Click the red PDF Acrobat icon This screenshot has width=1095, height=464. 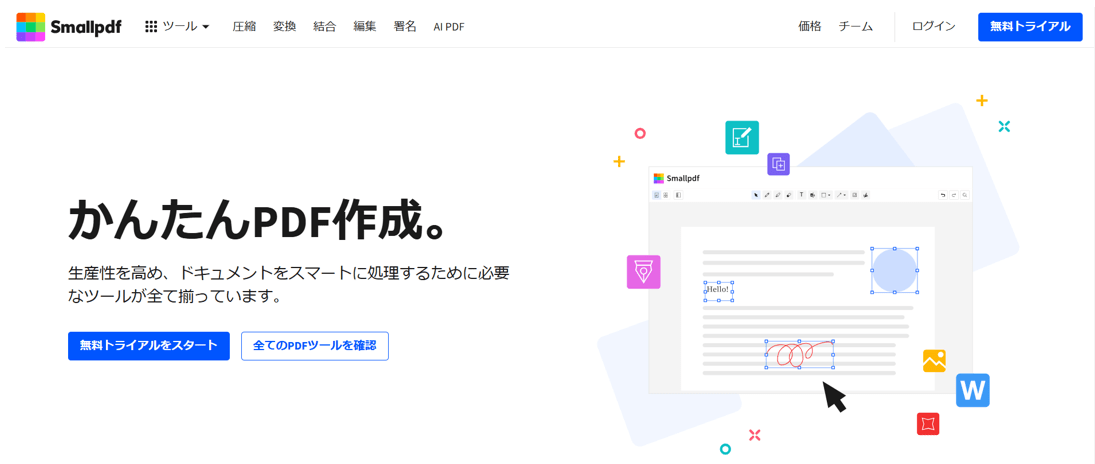(928, 423)
